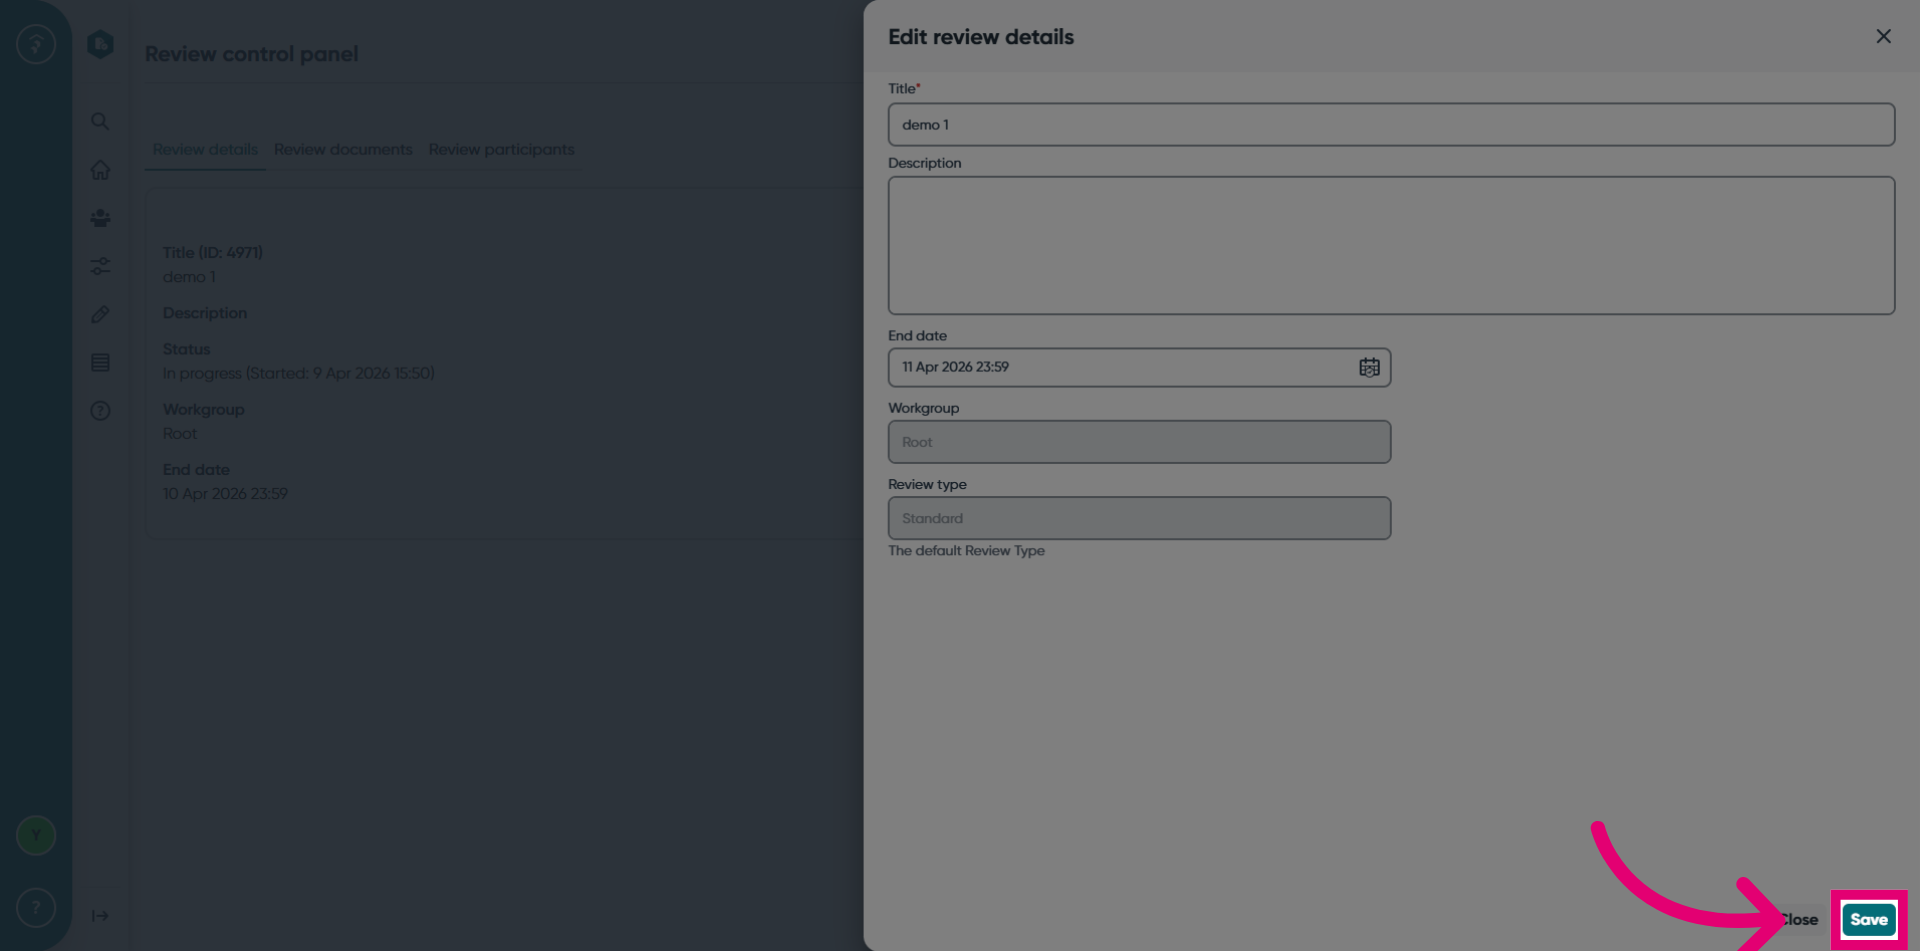Screen dimensions: 1920x951
Task: Open search from the sidebar magnifier icon
Action: (100, 121)
